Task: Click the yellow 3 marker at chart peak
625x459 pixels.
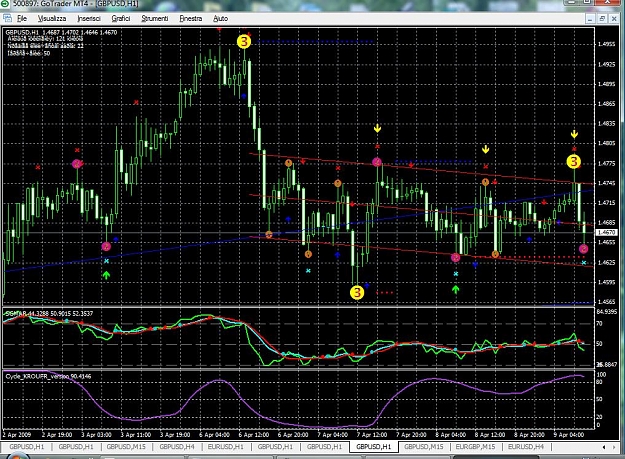Action: pyautogui.click(x=244, y=41)
